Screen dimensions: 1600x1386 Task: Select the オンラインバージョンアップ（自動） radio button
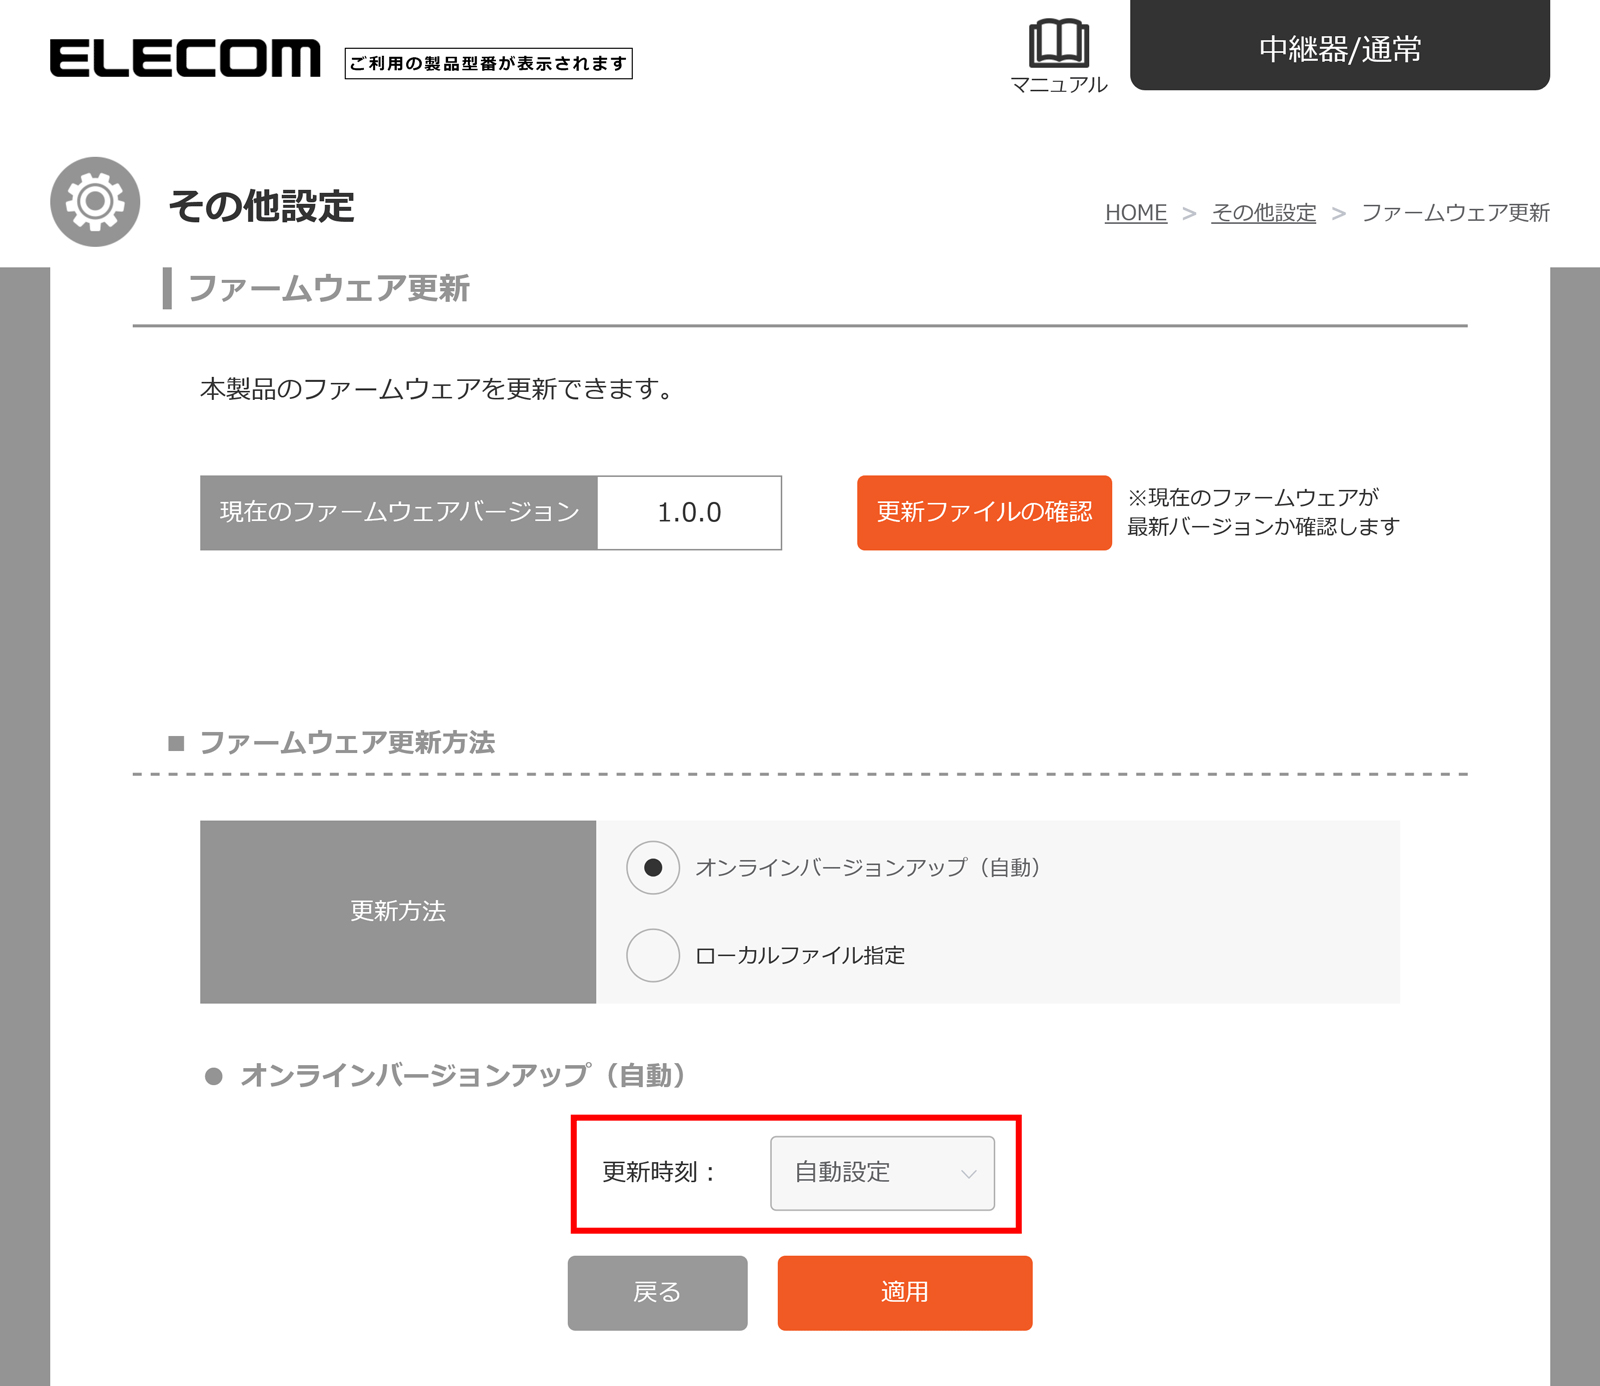[x=653, y=868]
